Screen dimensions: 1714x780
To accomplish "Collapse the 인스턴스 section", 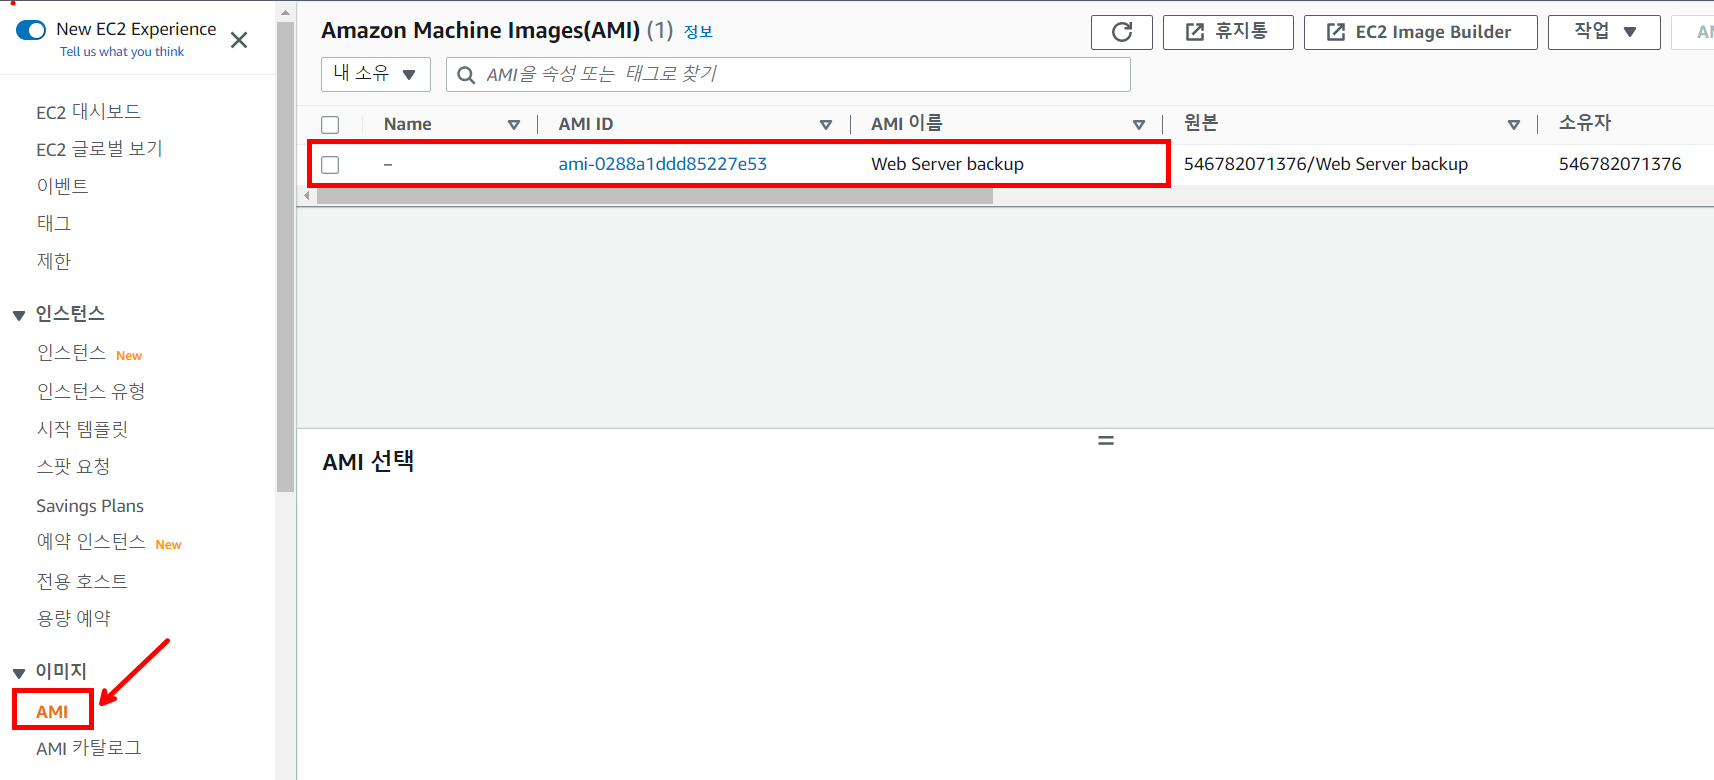I will (x=19, y=315).
